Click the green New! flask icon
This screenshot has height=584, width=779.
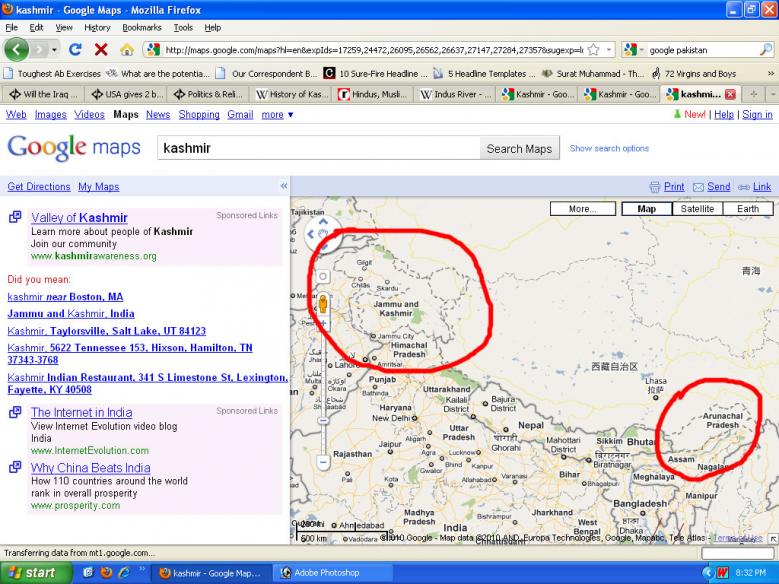pyautogui.click(x=677, y=114)
